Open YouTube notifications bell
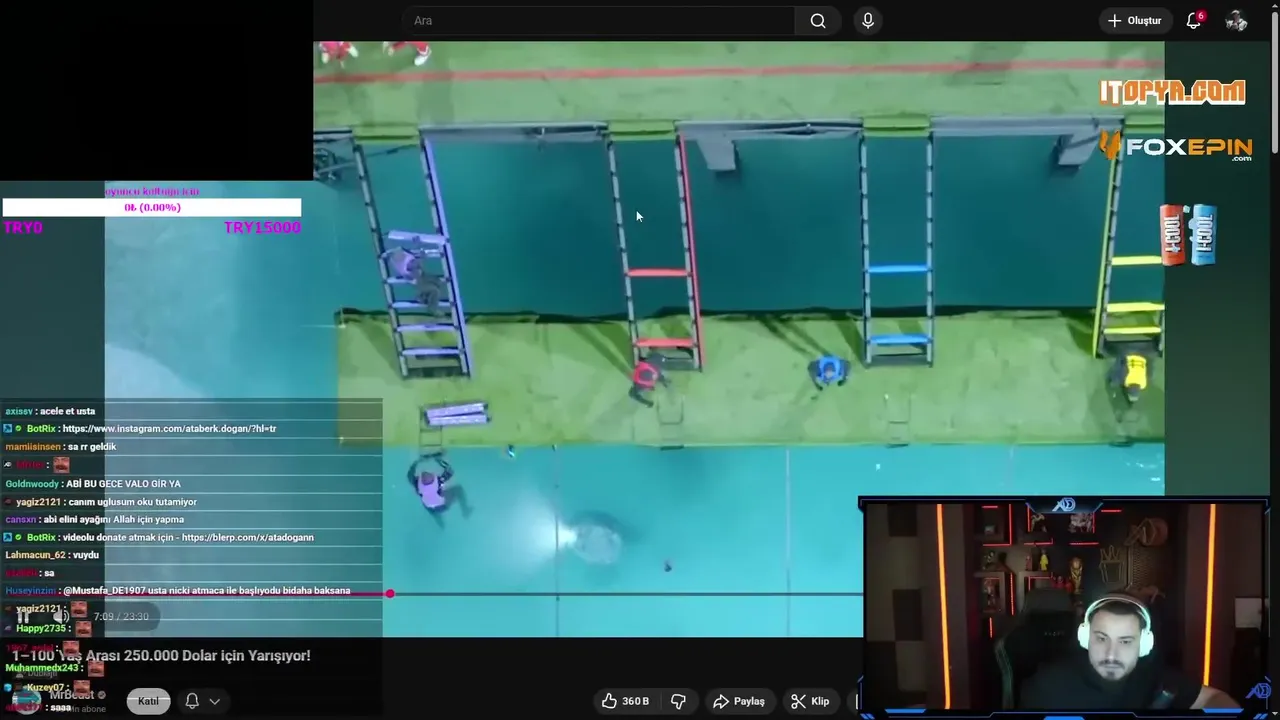 click(x=1193, y=21)
